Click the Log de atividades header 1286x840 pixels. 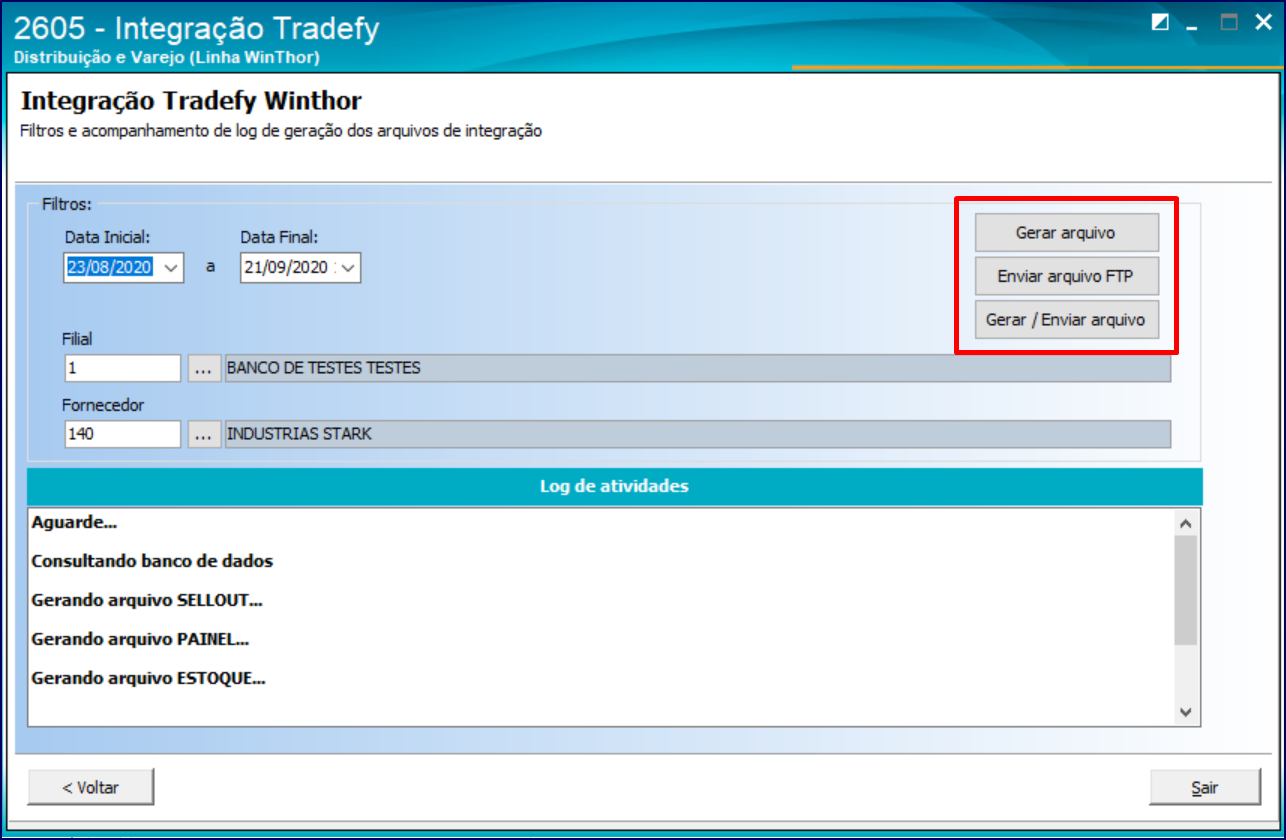pos(614,486)
